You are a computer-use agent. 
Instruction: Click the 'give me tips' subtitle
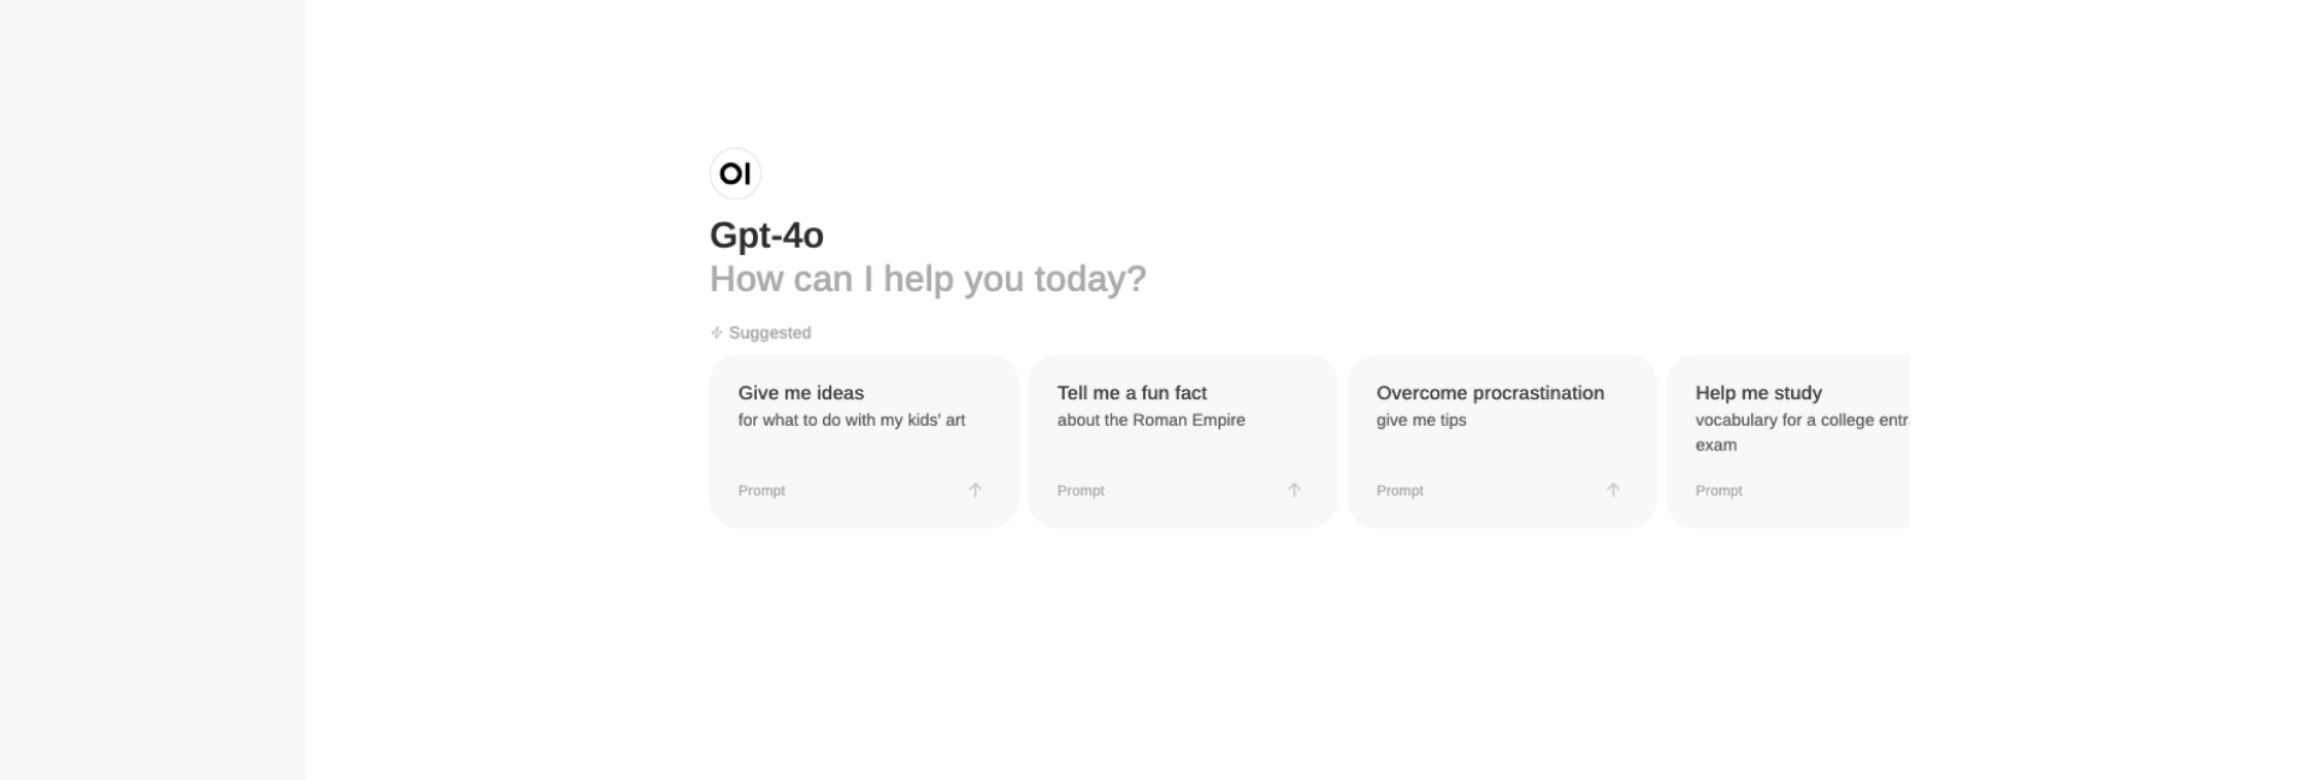(x=1421, y=420)
